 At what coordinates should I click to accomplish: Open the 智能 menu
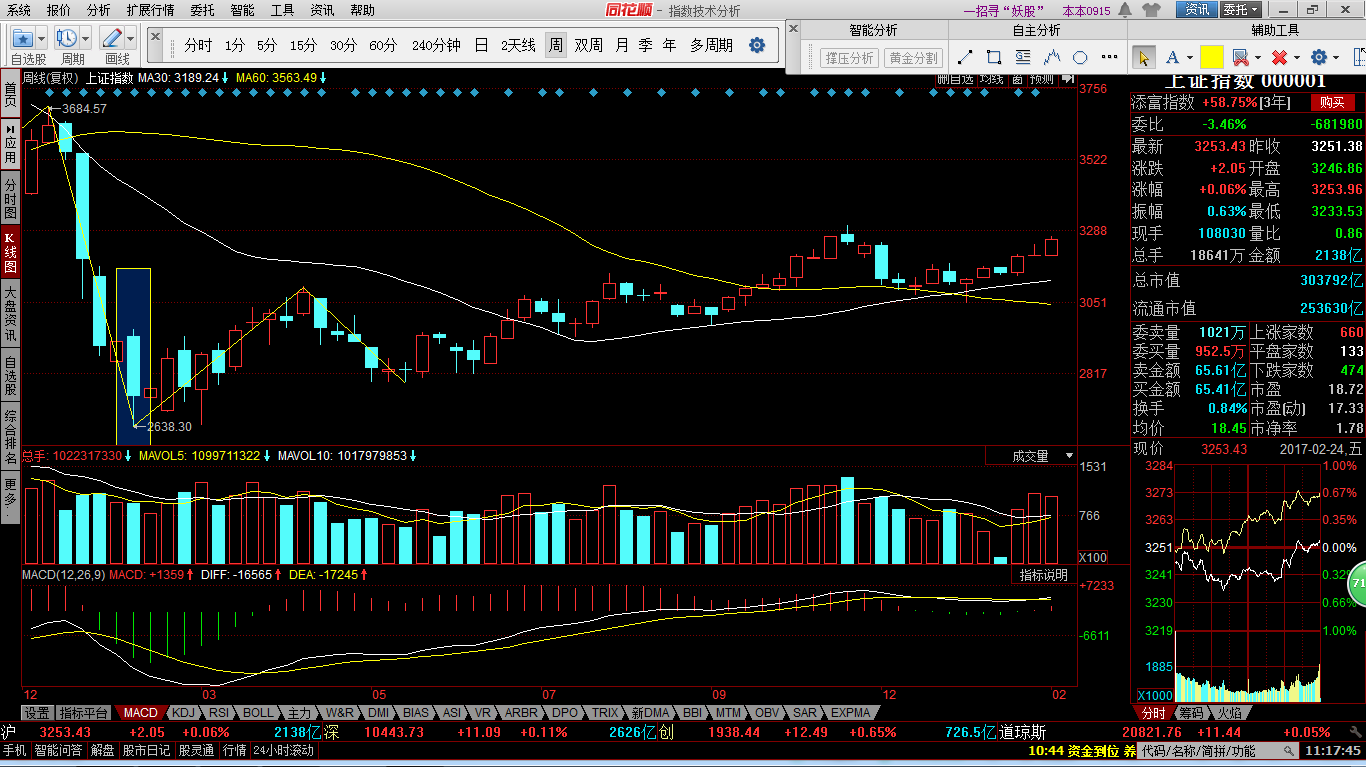point(242,10)
